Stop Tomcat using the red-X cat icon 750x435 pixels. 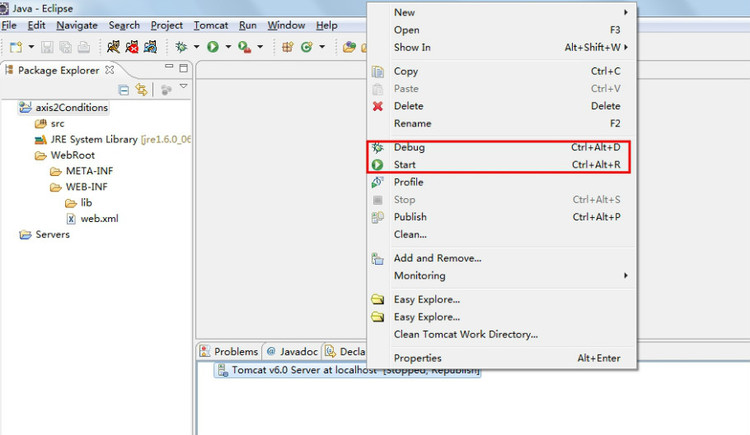[x=132, y=47]
